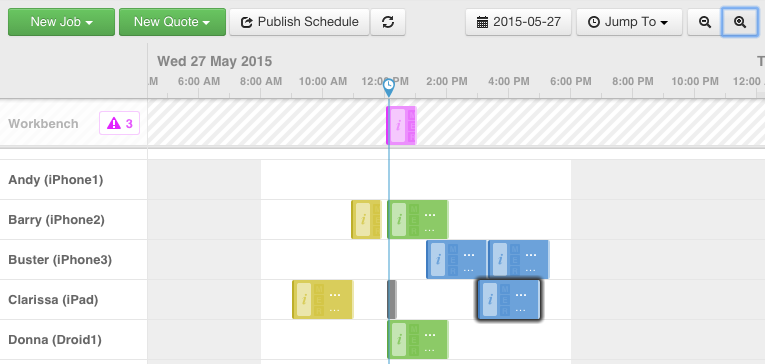765x364 pixels.
Task: Click info icon on Barry's yellow job
Action: (x=362, y=220)
